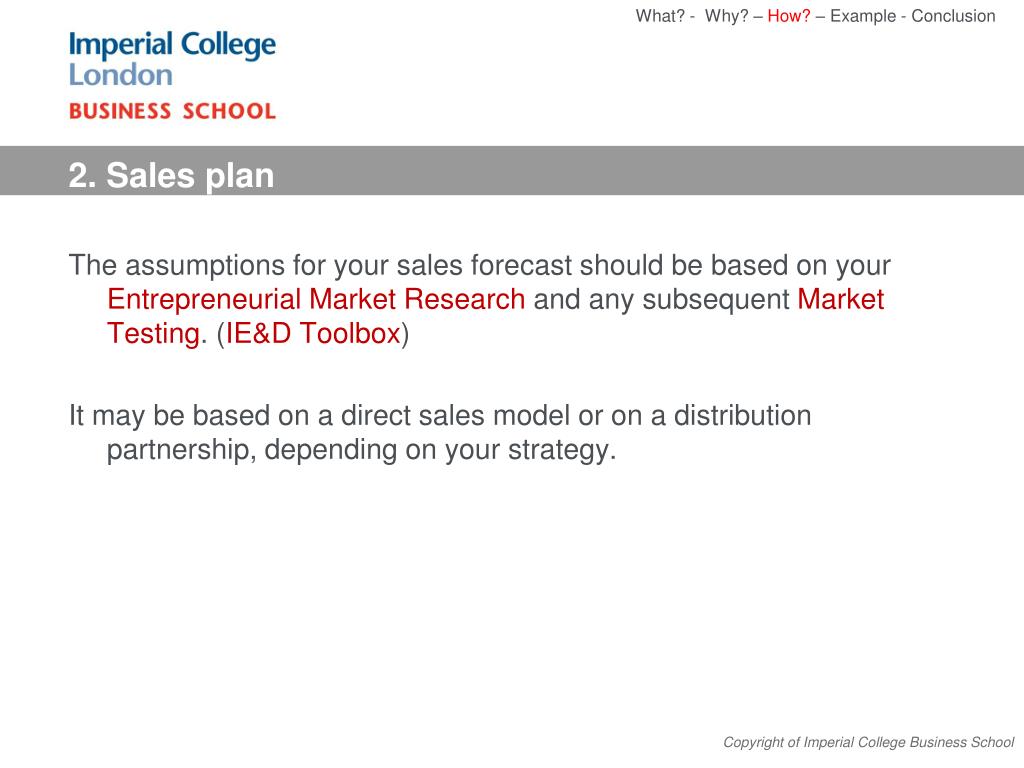Open the Entrepreneurial Market Research link
Viewport: 1024px width, 768px height.
pos(316,299)
